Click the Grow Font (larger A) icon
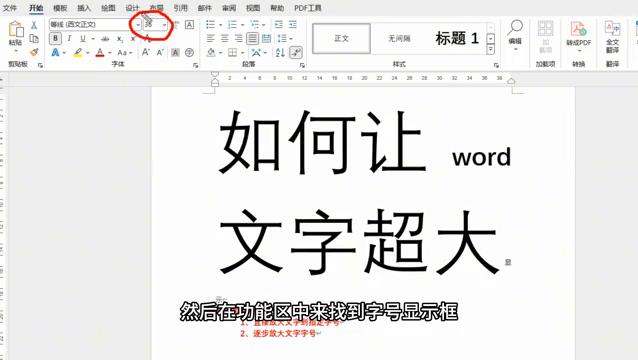Viewport: 638px width, 360px height. [x=145, y=52]
